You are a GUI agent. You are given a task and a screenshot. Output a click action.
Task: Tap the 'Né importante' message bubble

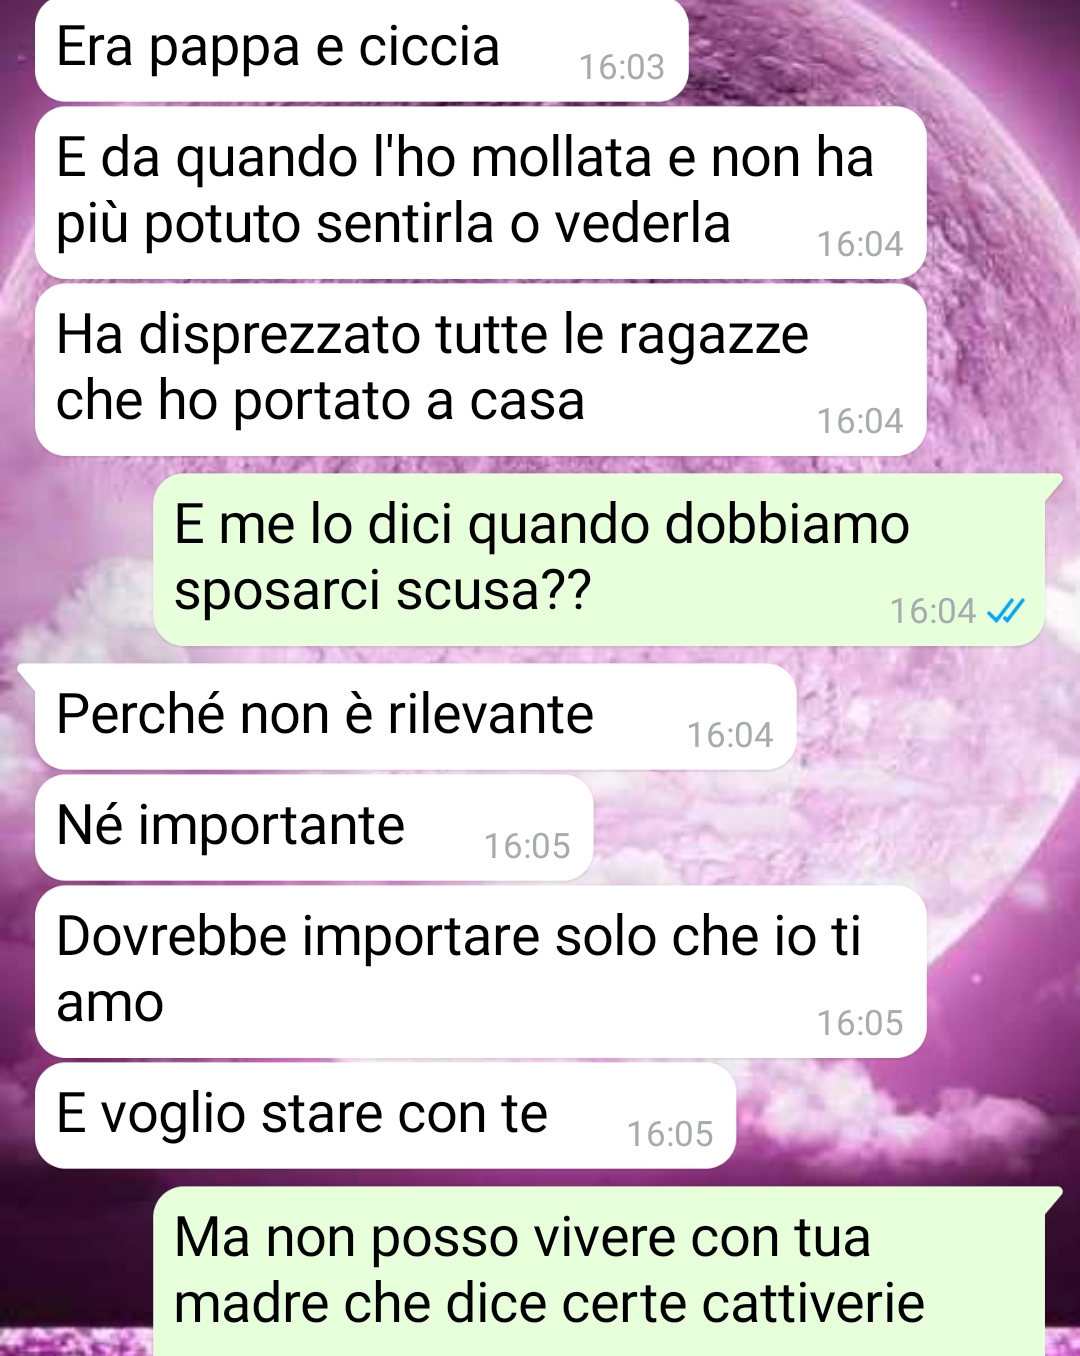pos(315,828)
